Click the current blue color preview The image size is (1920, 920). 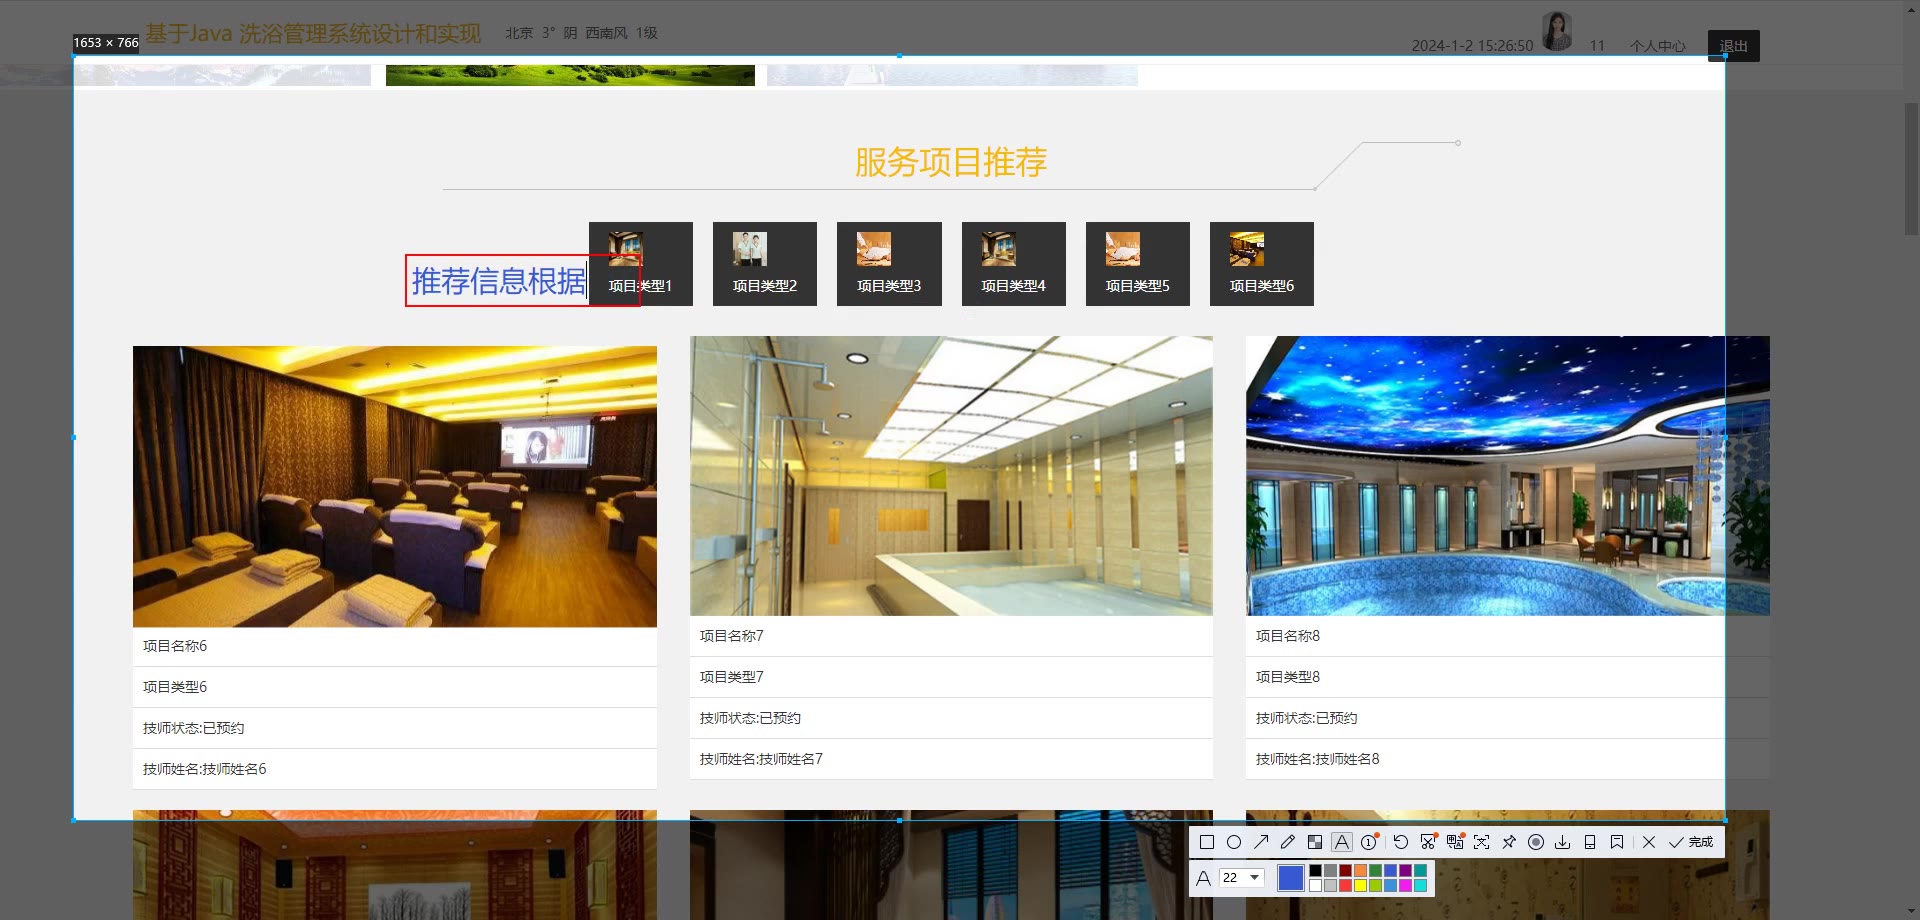[1291, 878]
